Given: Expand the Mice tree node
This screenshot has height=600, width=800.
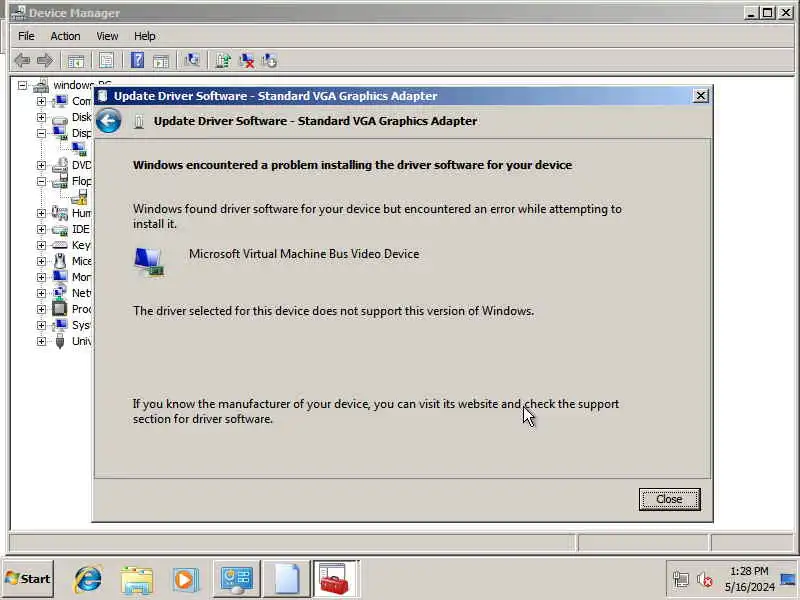Looking at the screenshot, I should tap(41, 261).
